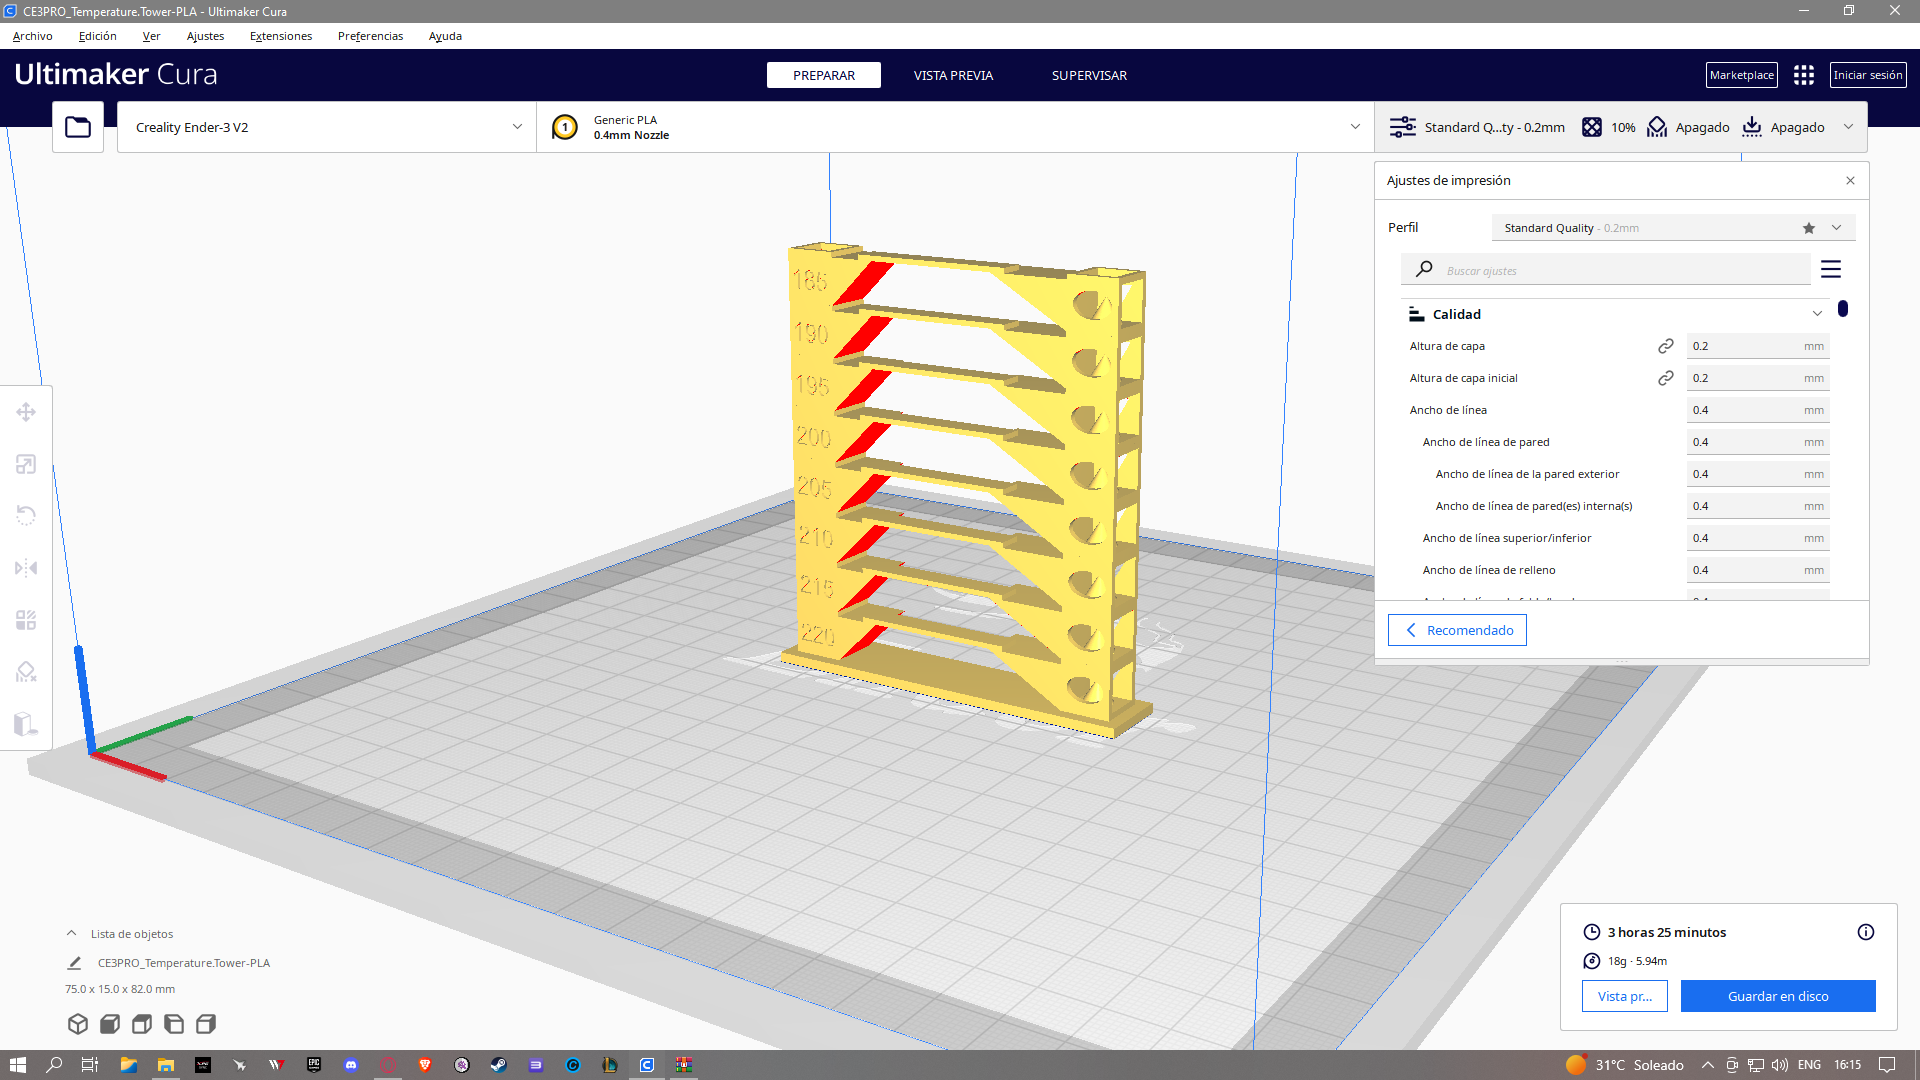Click the Guardar en disco button
Viewport: 1920px width, 1080px height.
click(x=1778, y=996)
